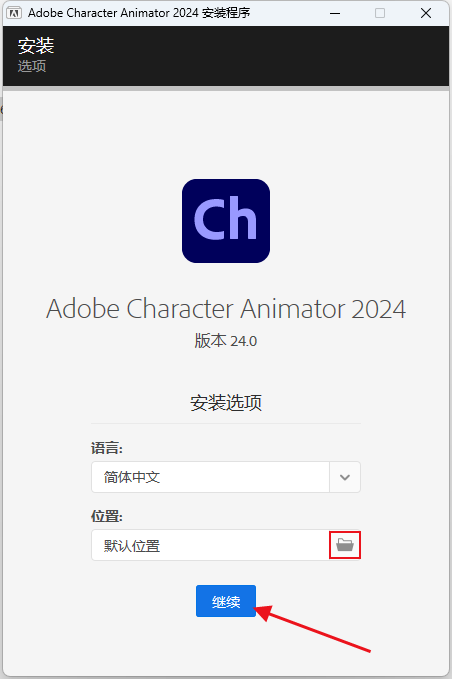The width and height of the screenshot is (452, 679).
Task: Click the Ch Character Animator logo
Action: tap(226, 221)
